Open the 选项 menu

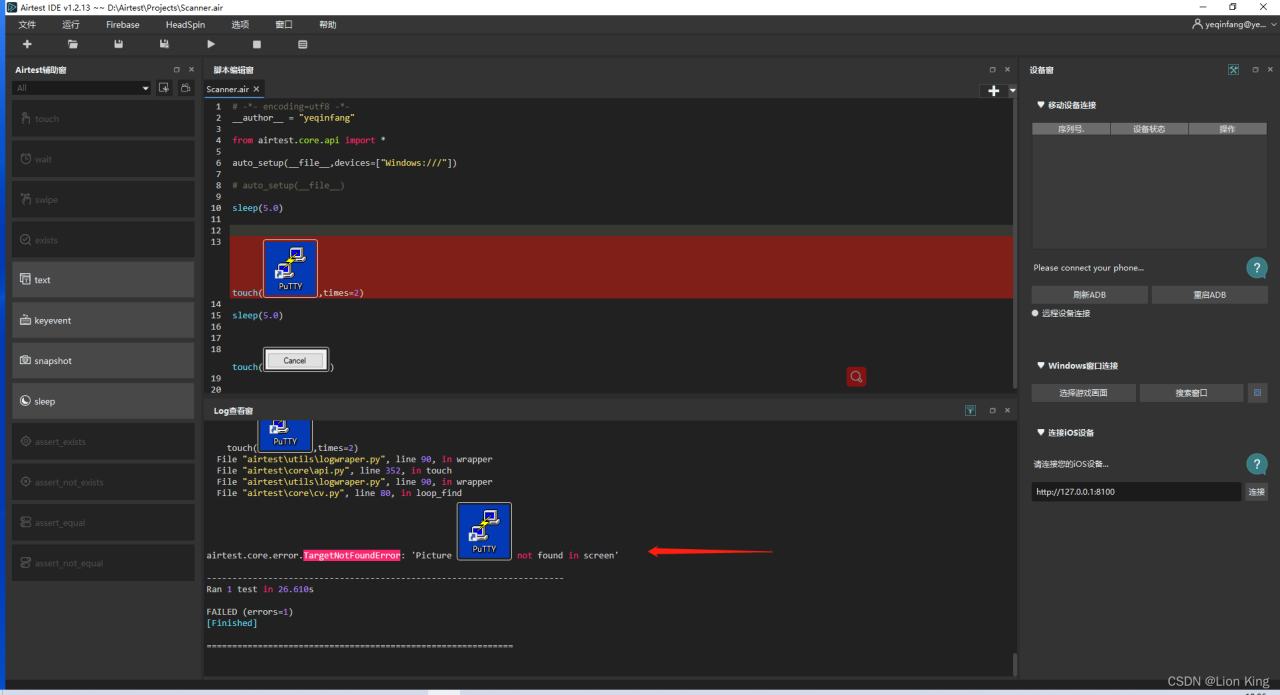pyautogui.click(x=240, y=24)
